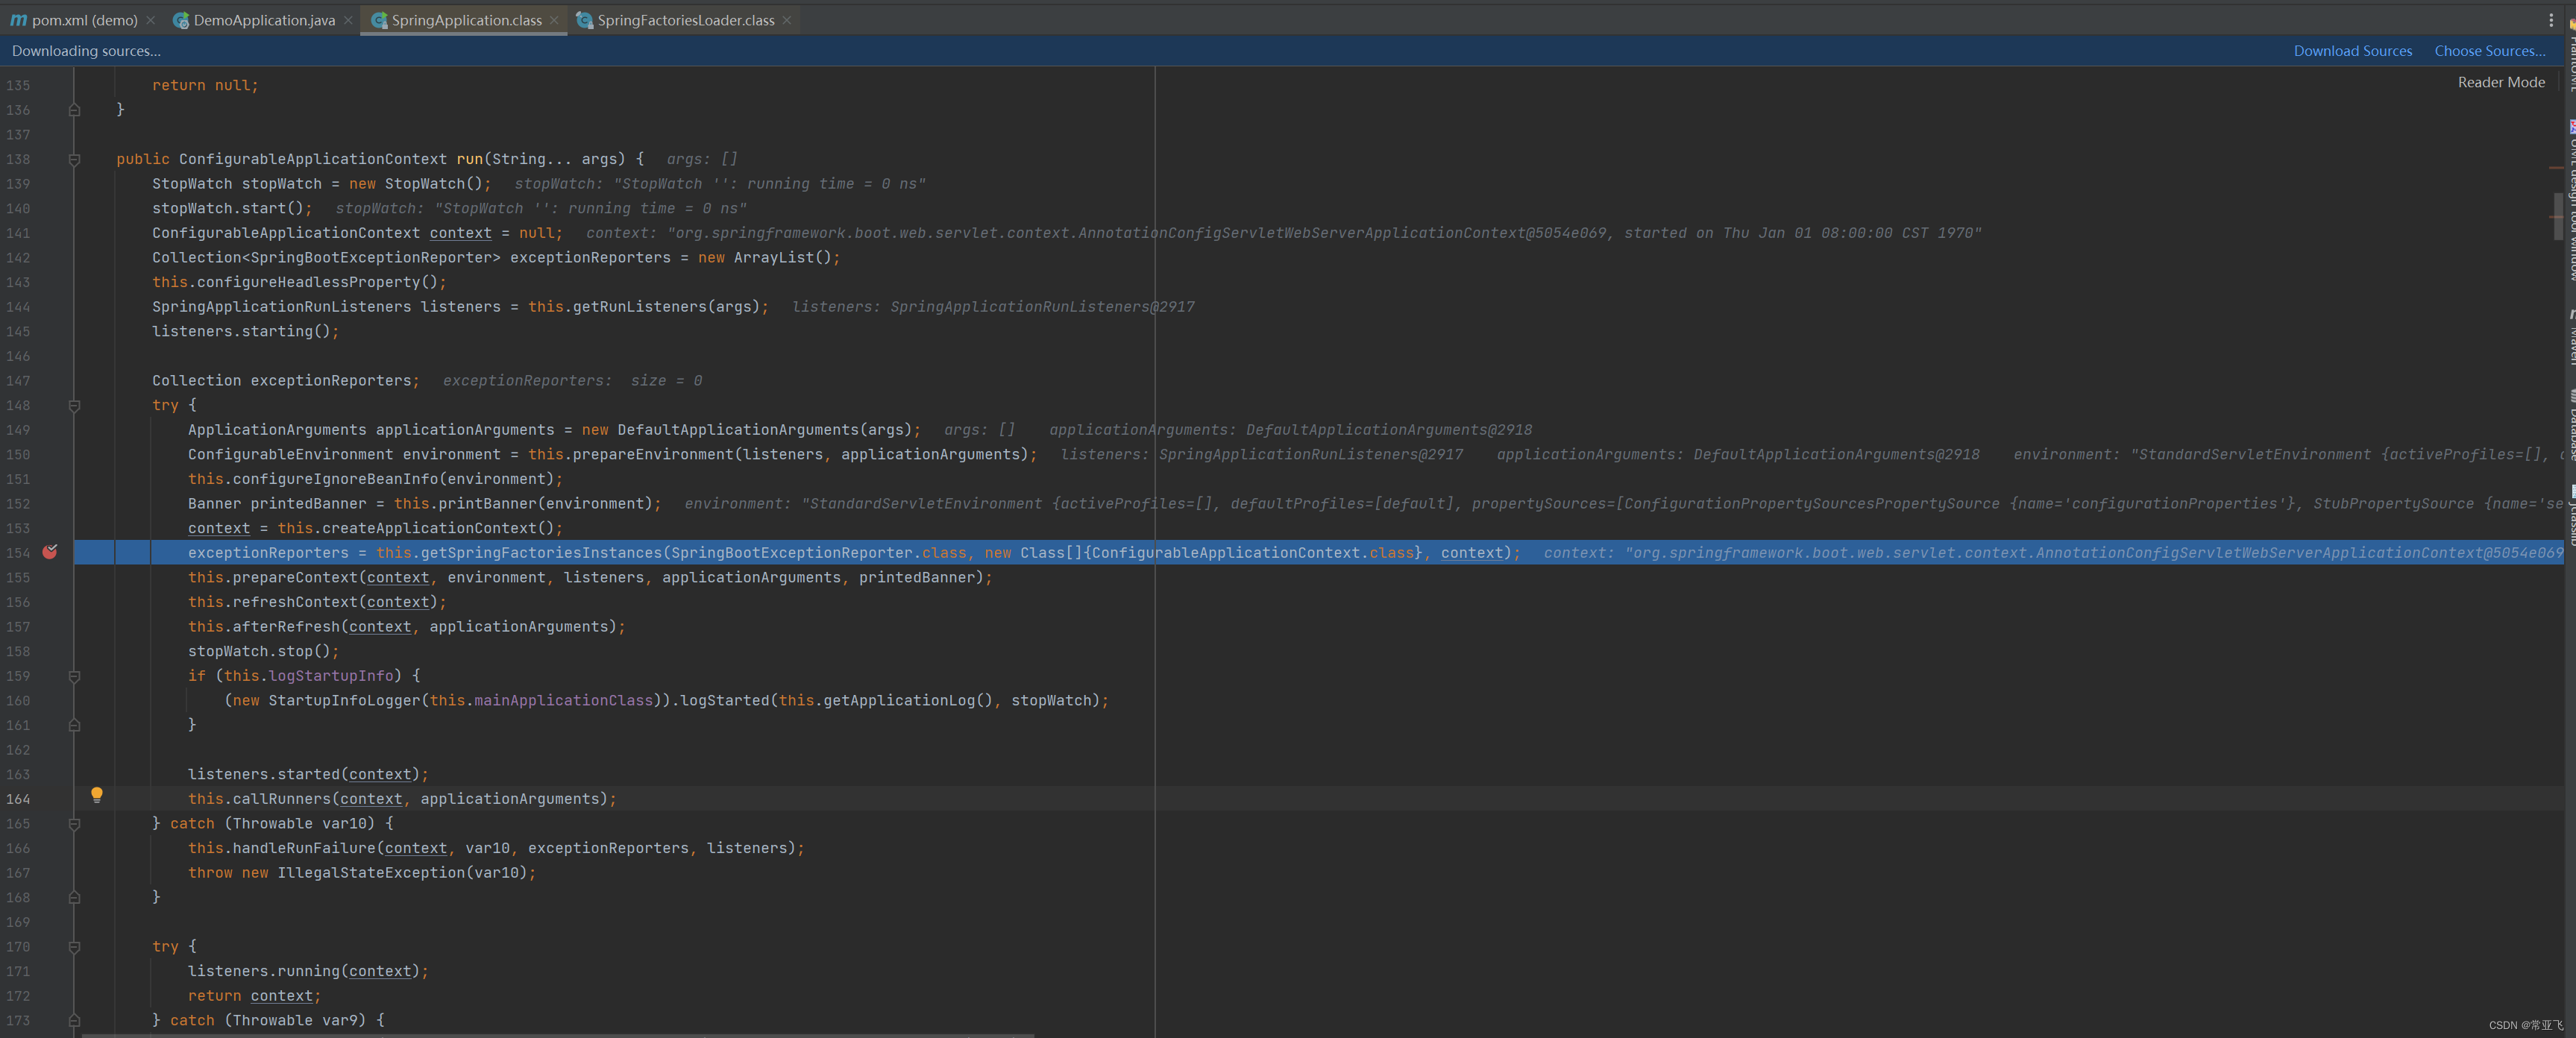This screenshot has width=2576, height=1038.
Task: Click the Maven icon on pom.xml tab
Action: tap(20, 20)
